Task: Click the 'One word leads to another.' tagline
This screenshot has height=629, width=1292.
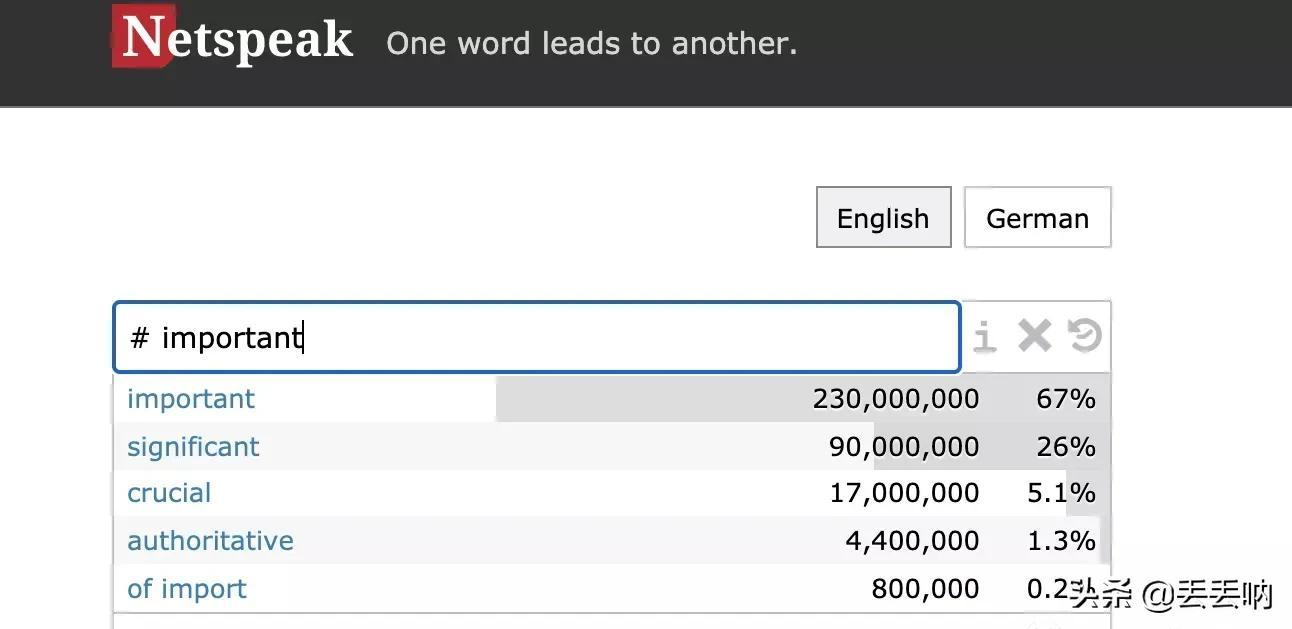Action: (591, 44)
